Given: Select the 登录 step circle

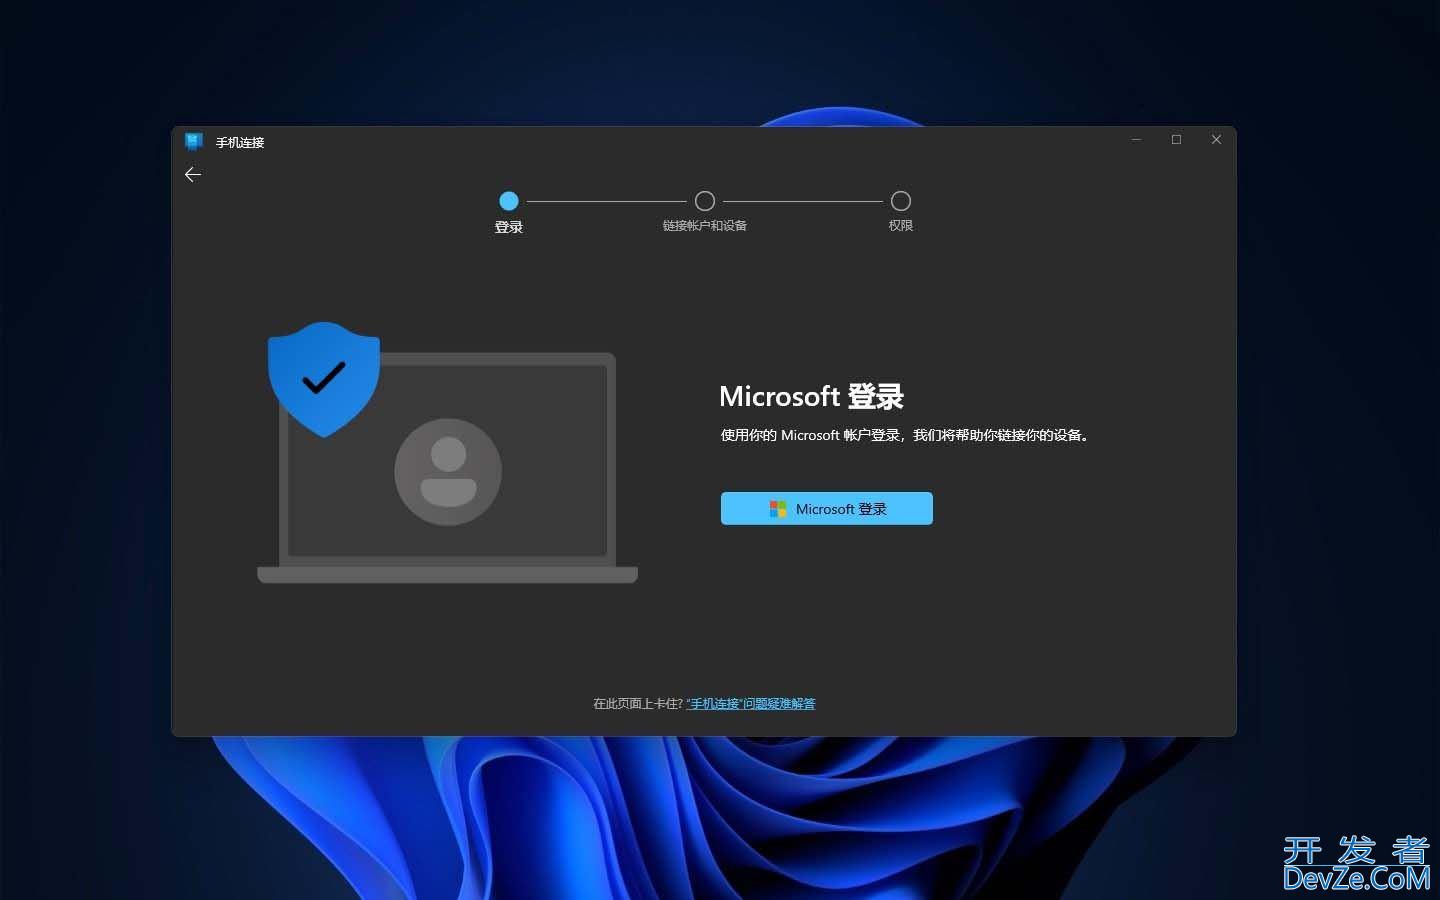Looking at the screenshot, I should (x=509, y=201).
